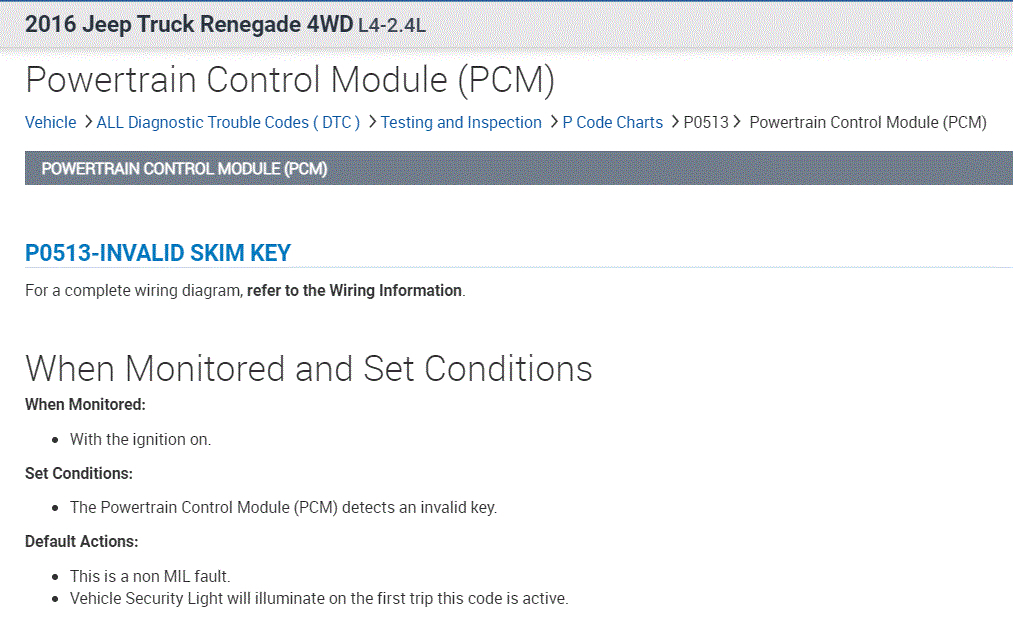
Task: Select the P0513 breadcrumb item
Action: point(706,122)
